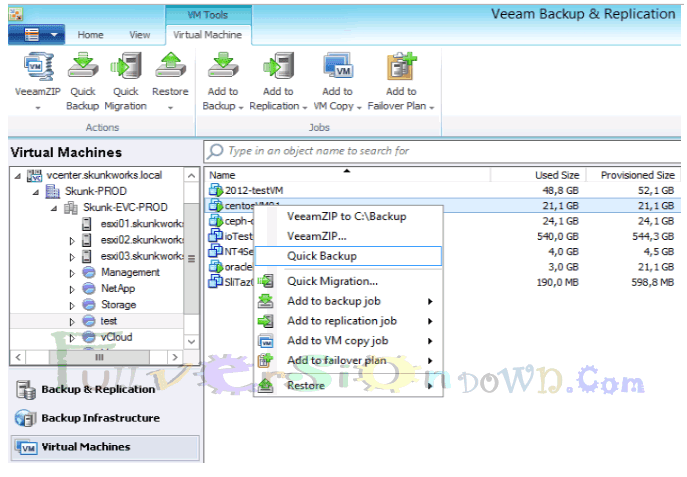Click the Add to Failover Plan ribbon icon
The height and width of the screenshot is (477, 687).
401,67
